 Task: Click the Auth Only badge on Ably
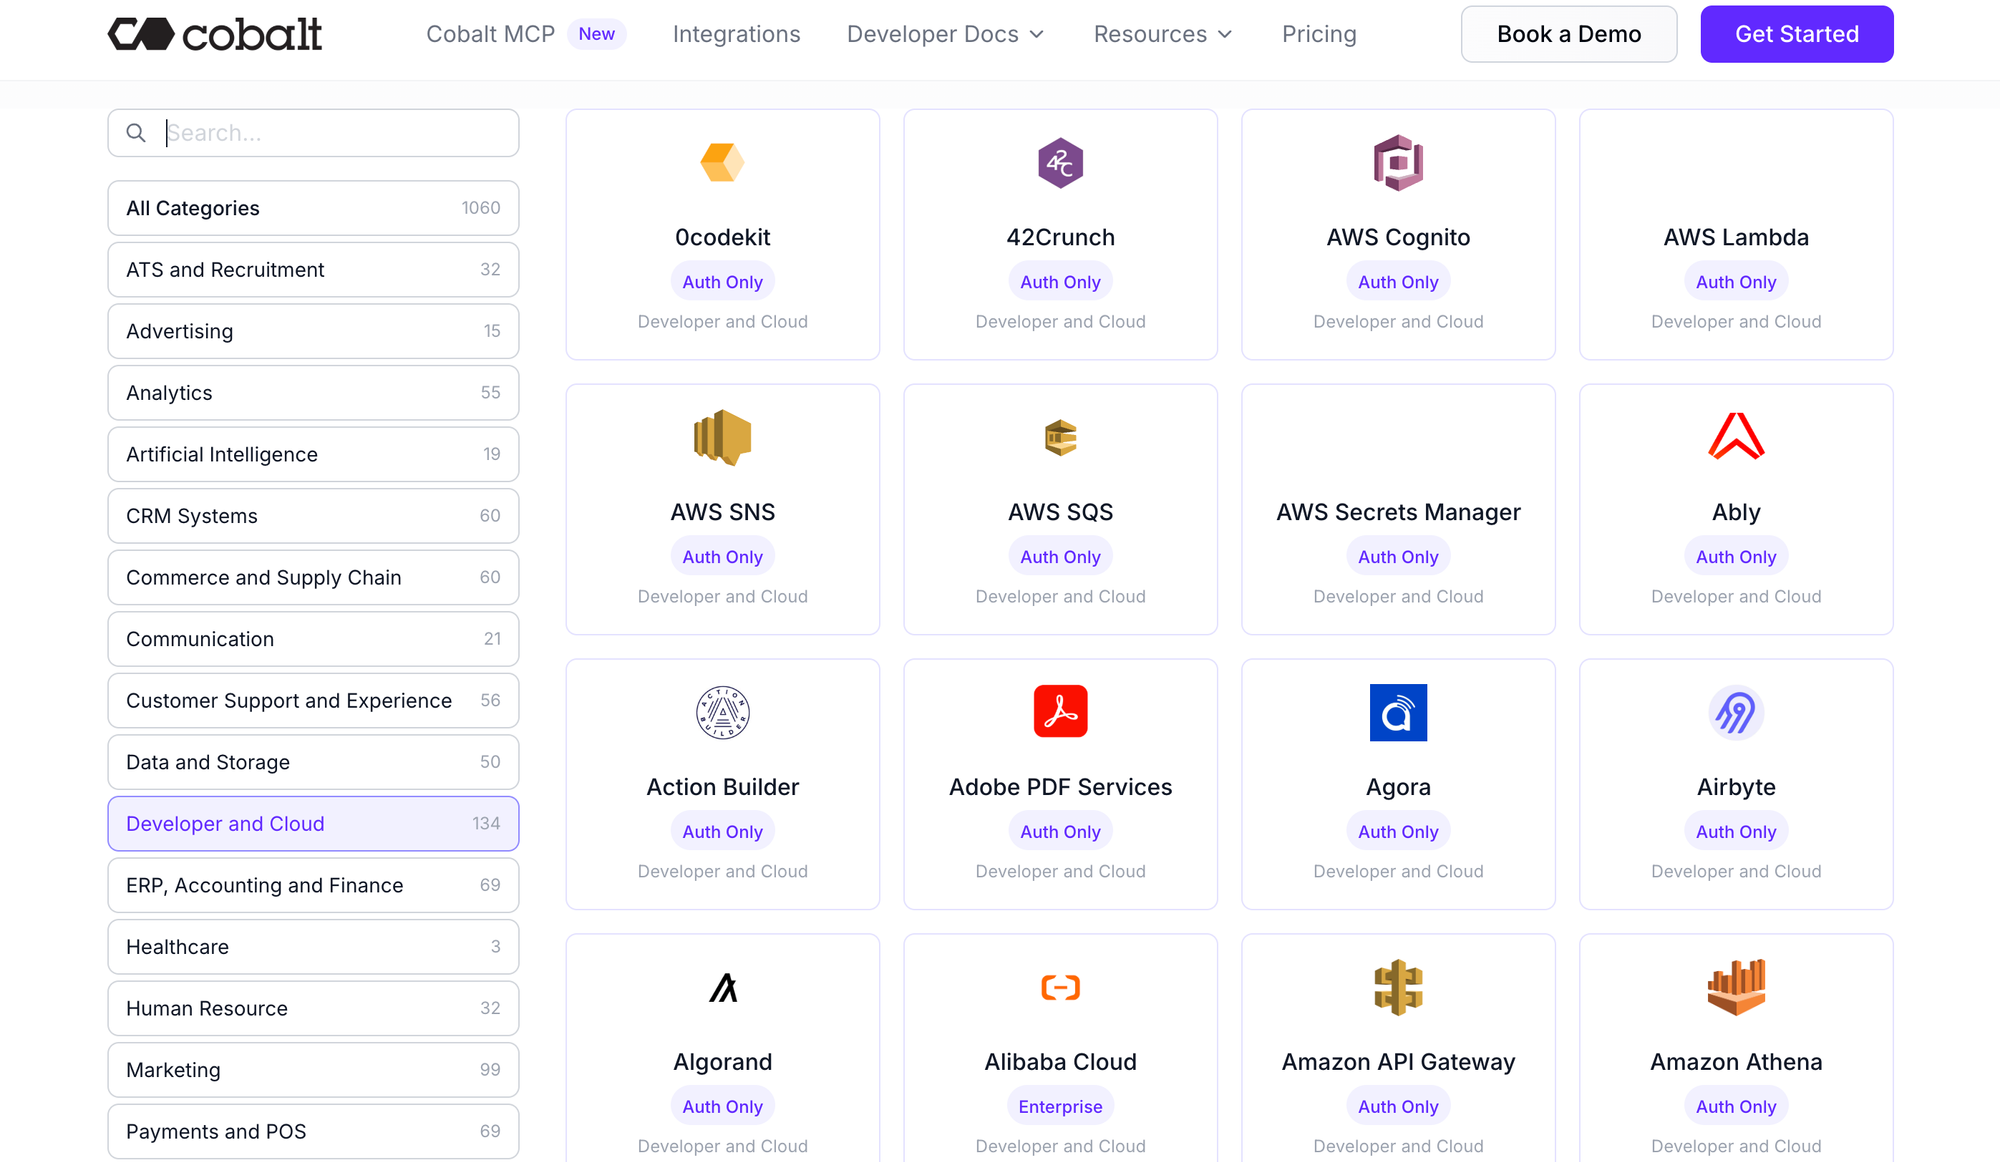(x=1736, y=557)
